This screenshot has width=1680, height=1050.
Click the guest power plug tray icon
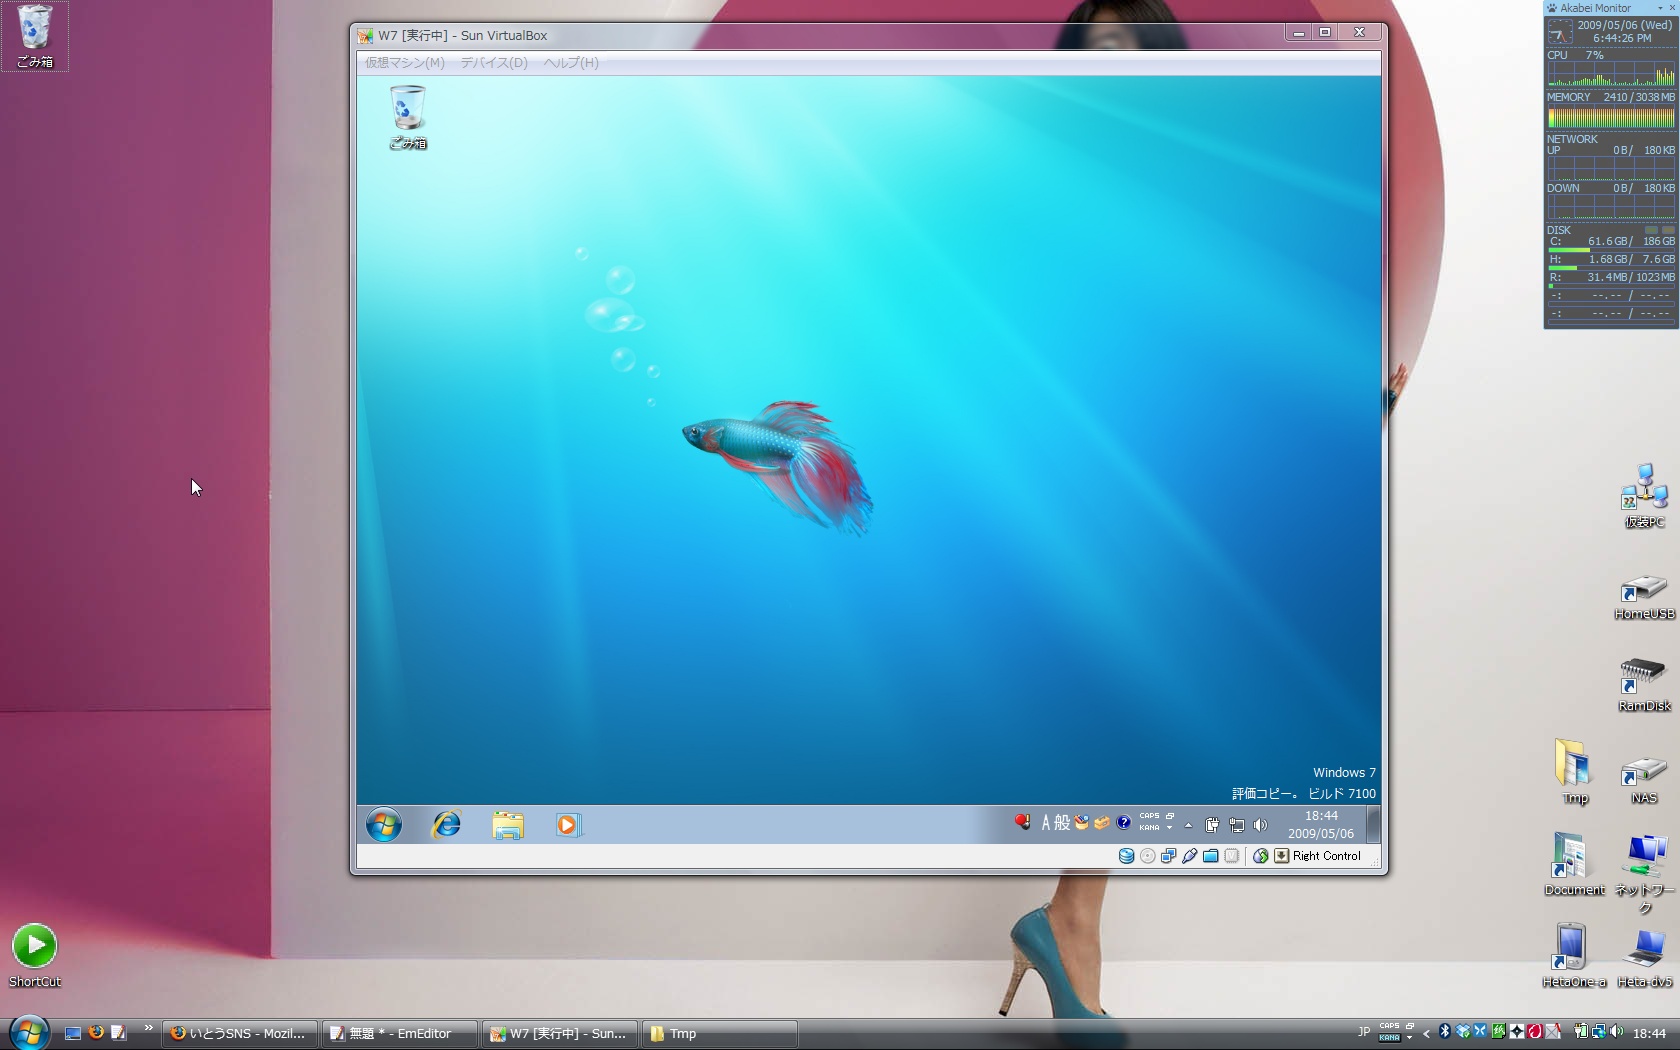(x=1212, y=825)
